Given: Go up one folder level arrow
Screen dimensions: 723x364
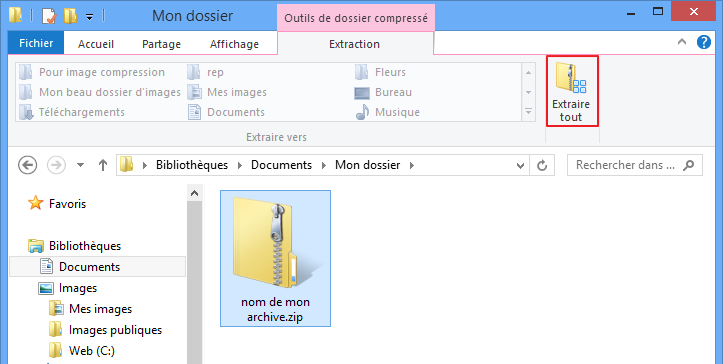Looking at the screenshot, I should (x=103, y=165).
